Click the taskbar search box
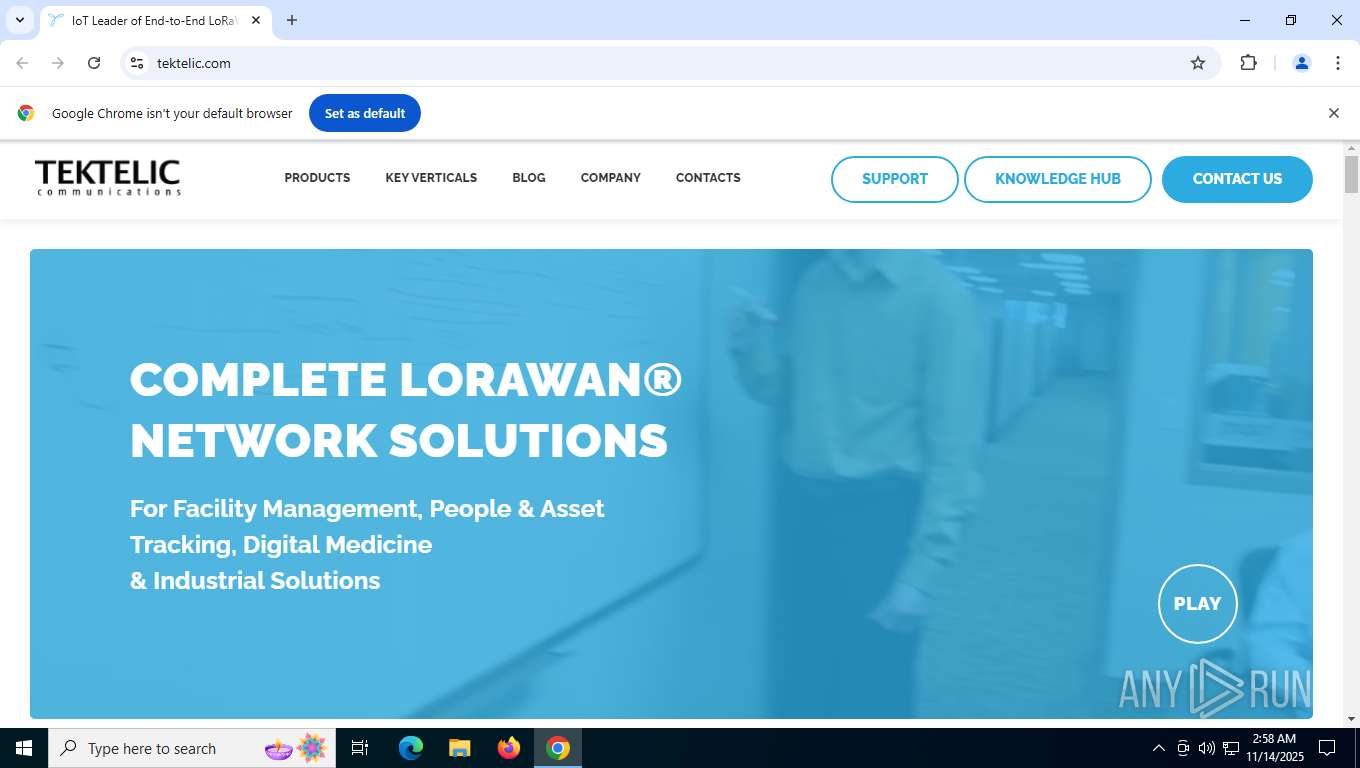 [x=193, y=748]
